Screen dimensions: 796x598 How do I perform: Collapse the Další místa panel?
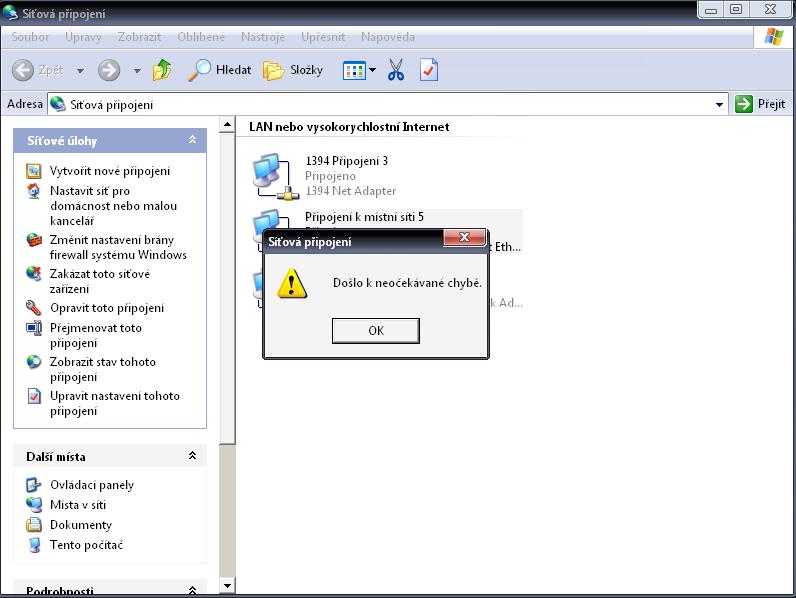[x=192, y=456]
